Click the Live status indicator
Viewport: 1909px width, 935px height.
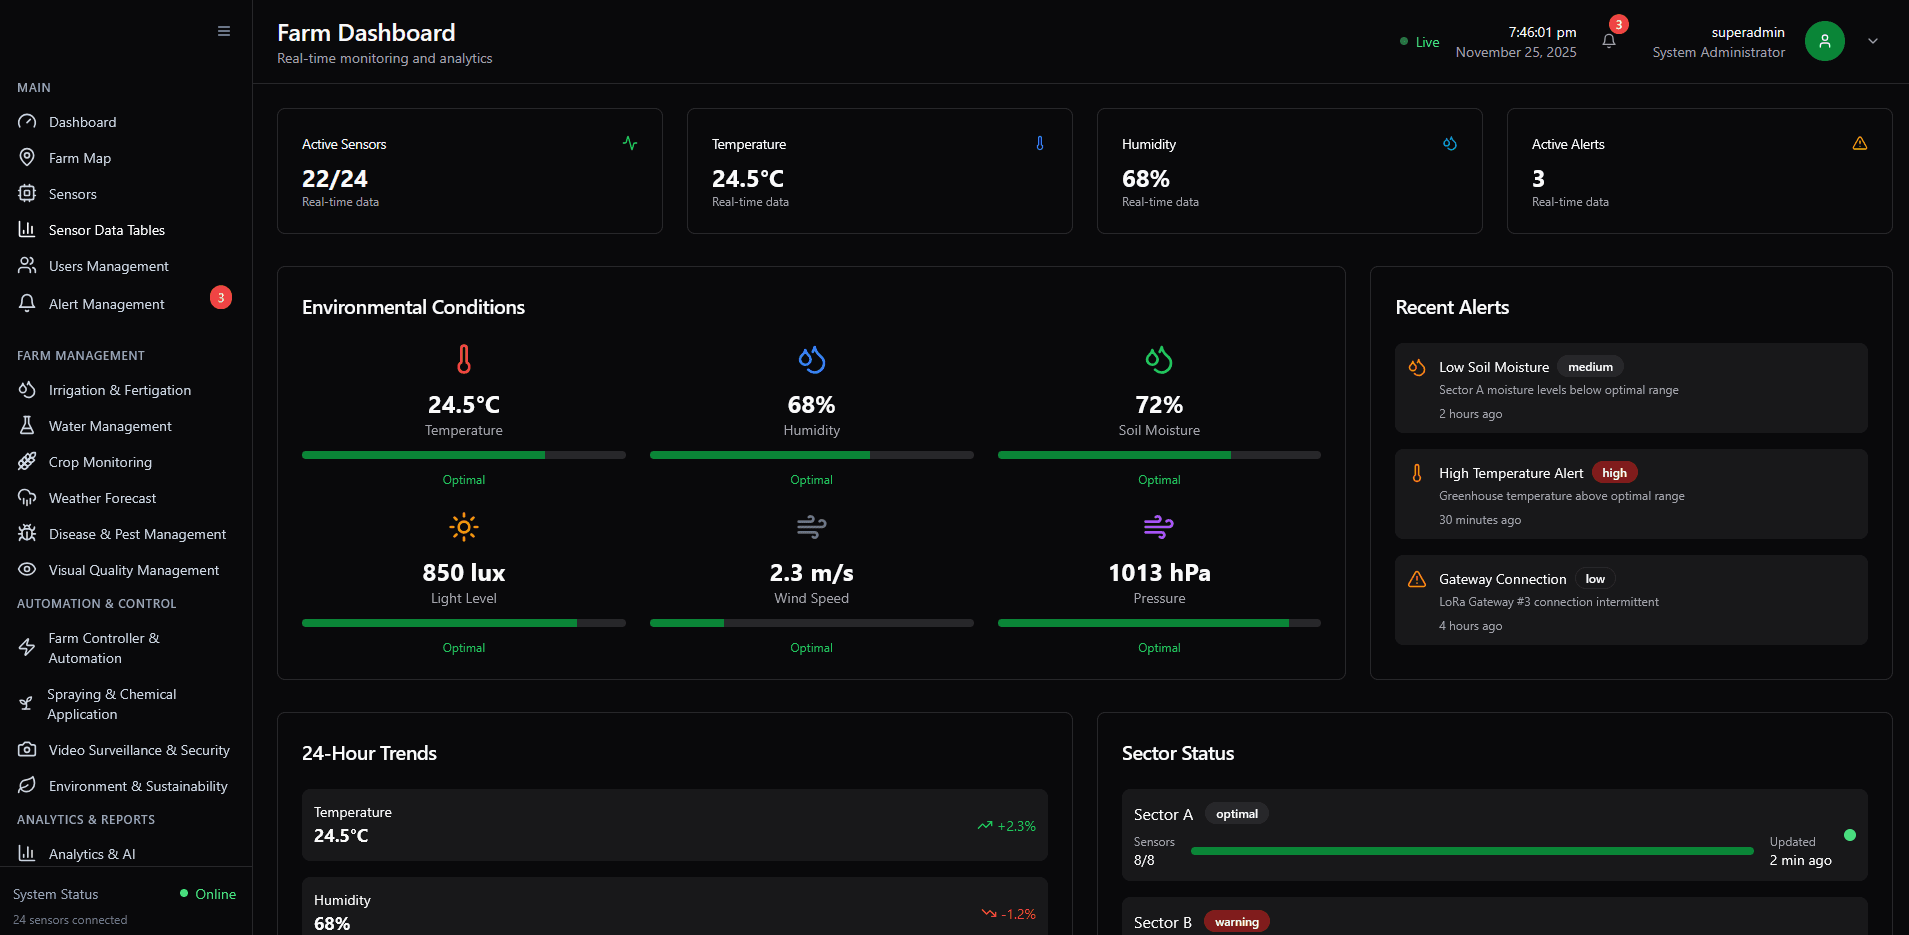(1419, 42)
